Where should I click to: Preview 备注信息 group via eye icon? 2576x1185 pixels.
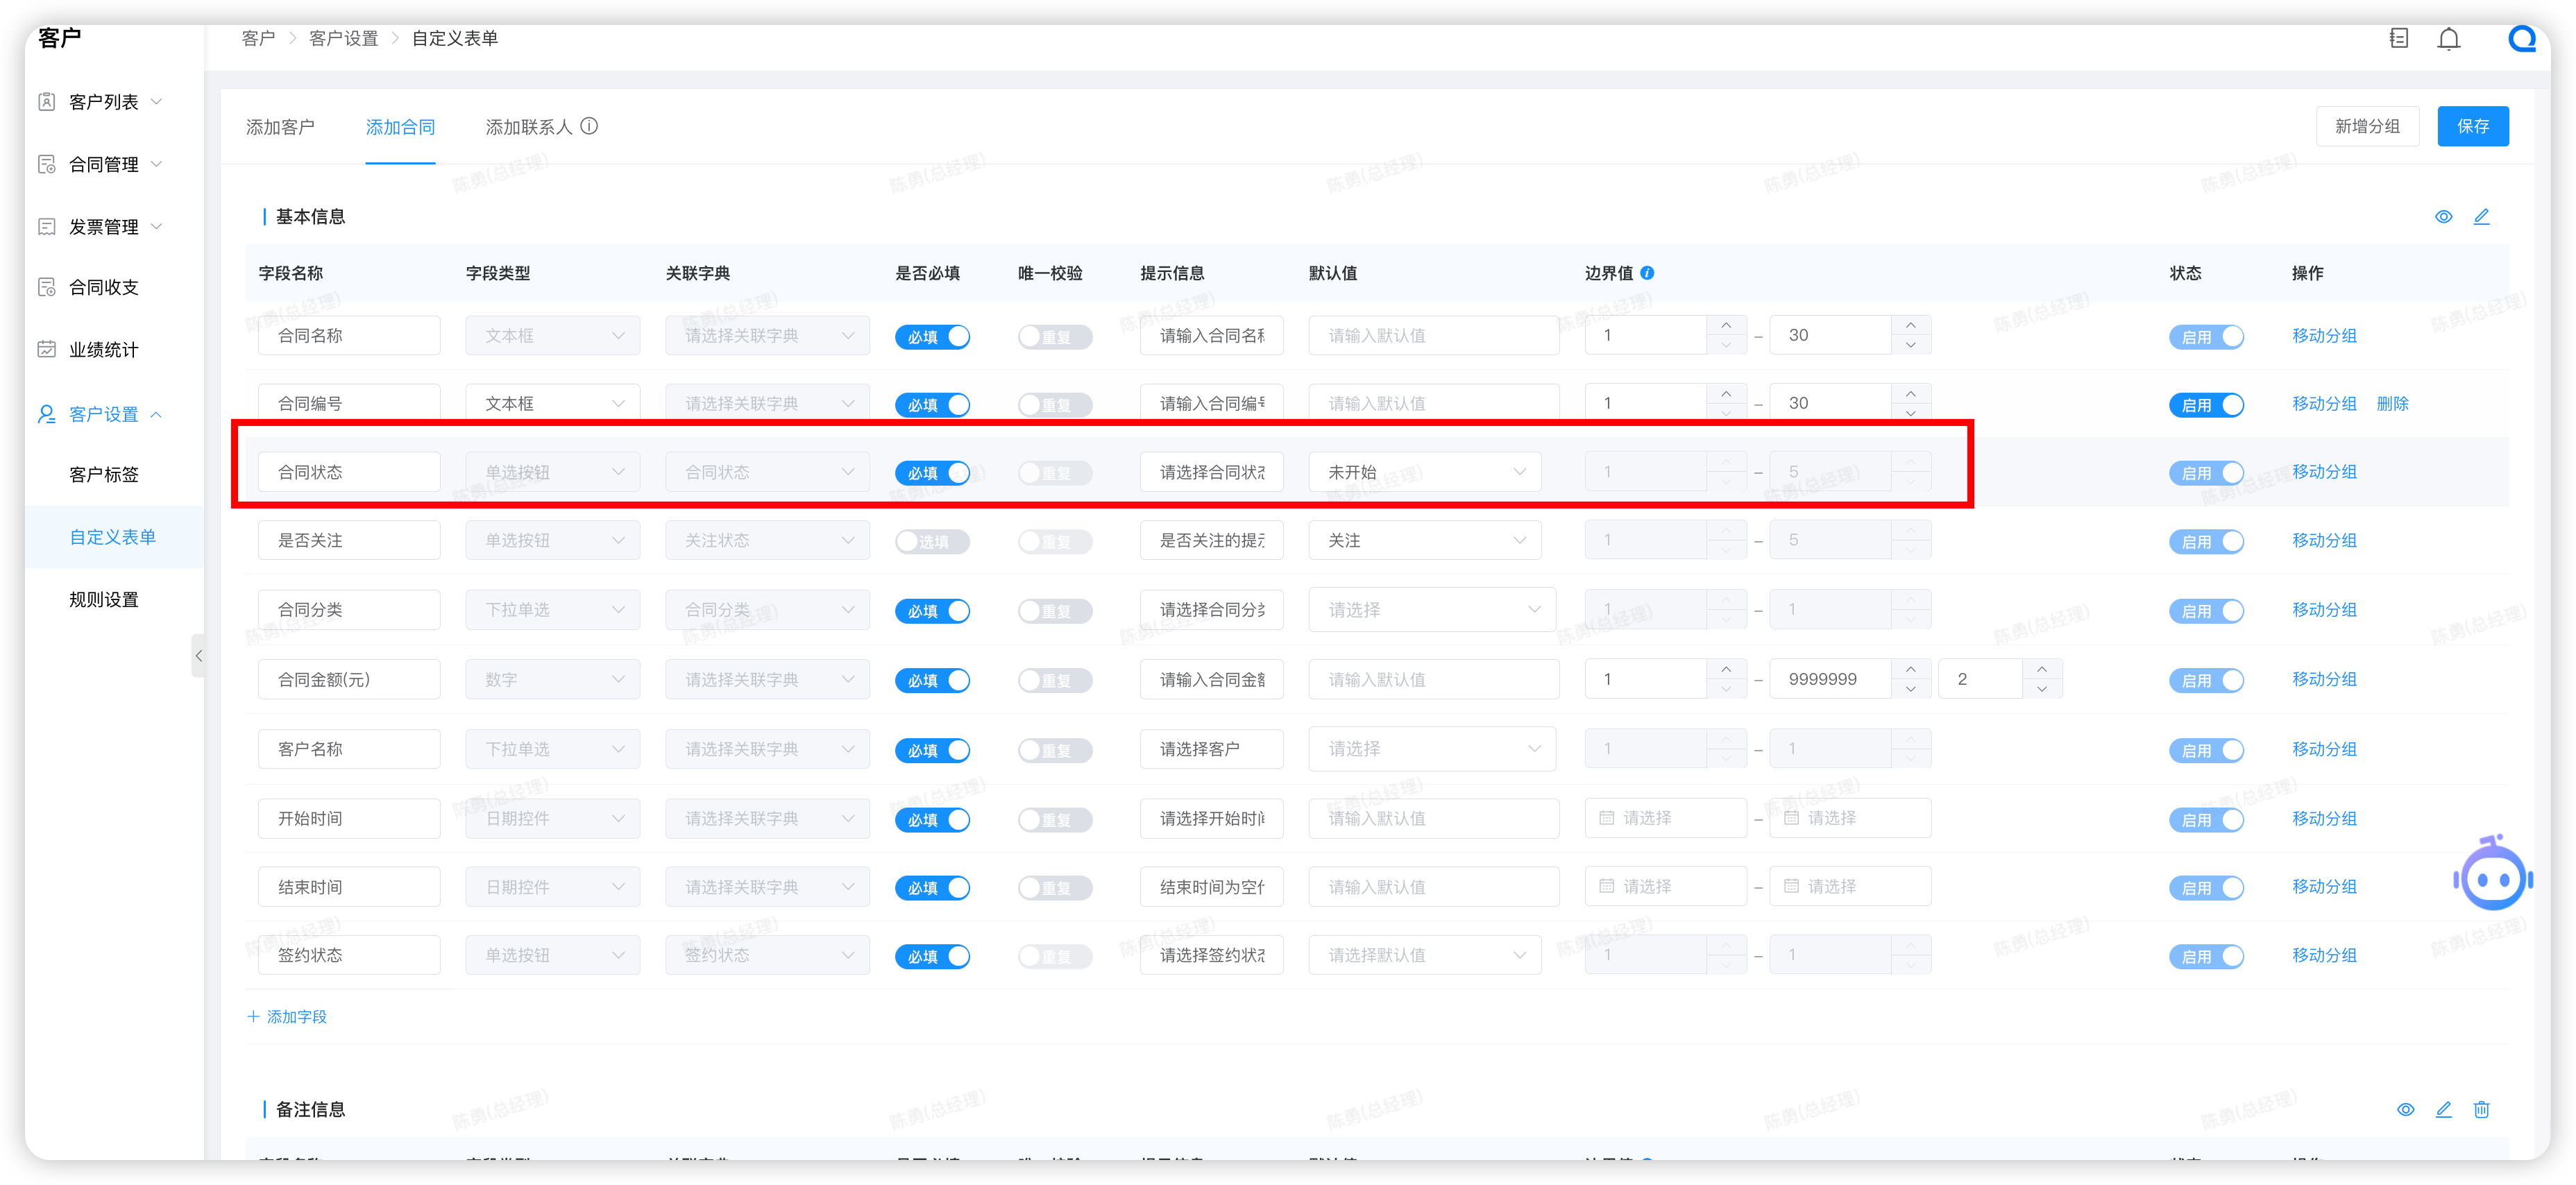coord(2405,1109)
